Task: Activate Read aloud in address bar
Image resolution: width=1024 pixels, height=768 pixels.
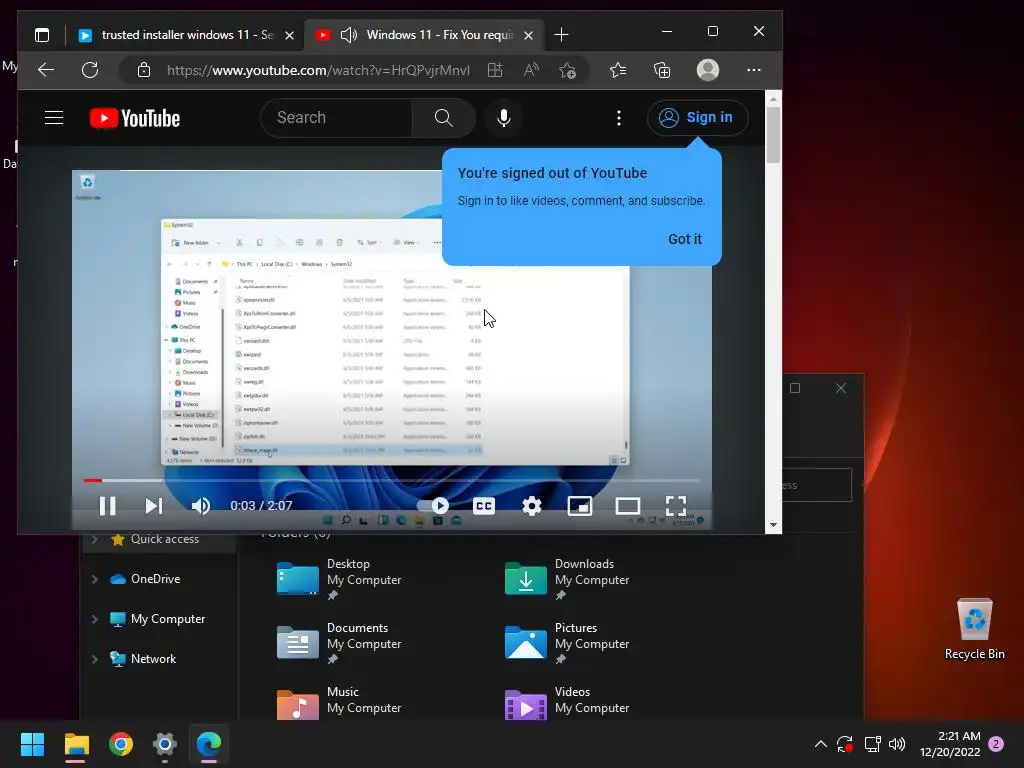Action: pyautogui.click(x=531, y=70)
